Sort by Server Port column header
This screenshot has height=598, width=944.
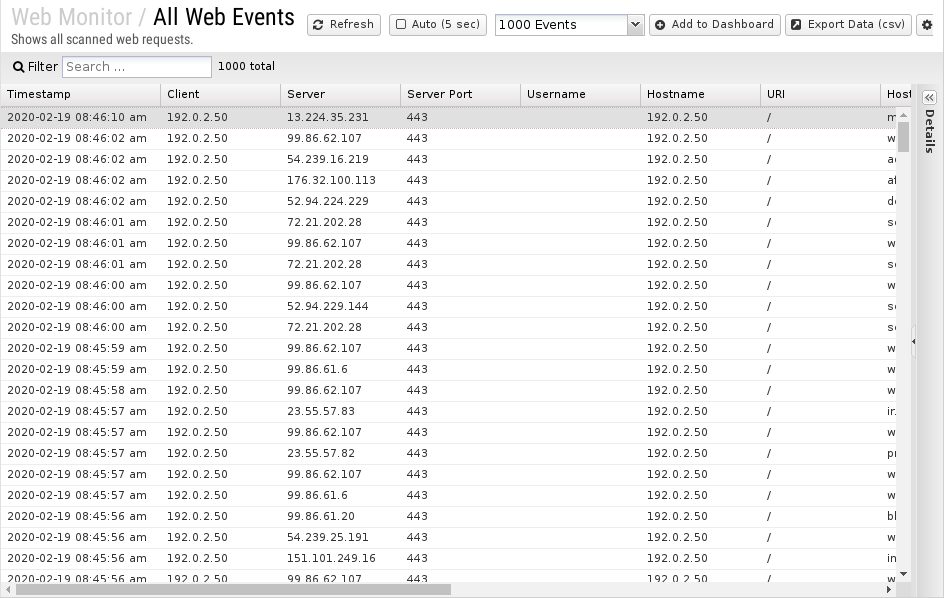coord(460,95)
